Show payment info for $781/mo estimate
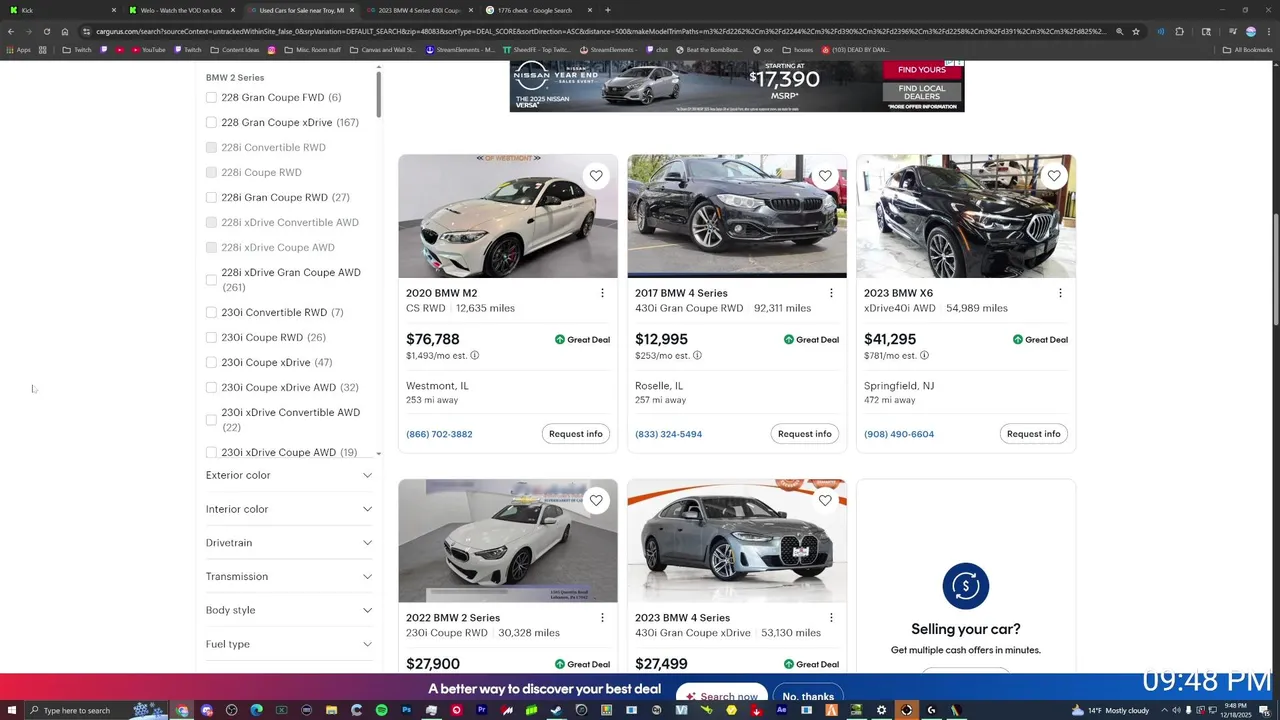 pyautogui.click(x=924, y=355)
